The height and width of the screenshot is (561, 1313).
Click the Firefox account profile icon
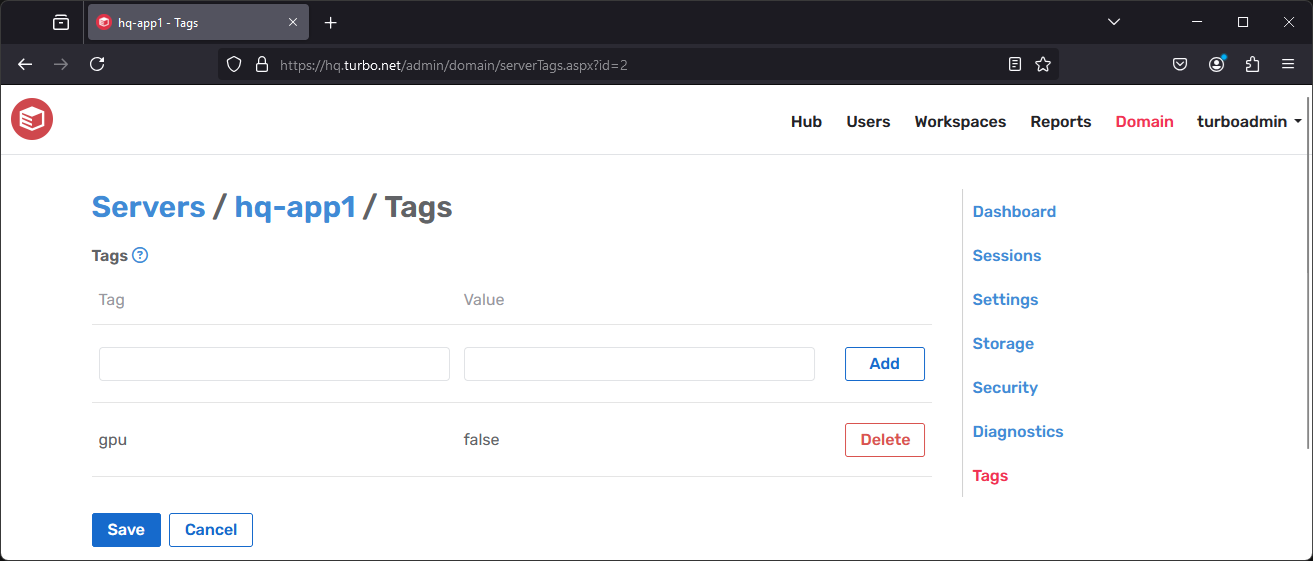[1216, 64]
